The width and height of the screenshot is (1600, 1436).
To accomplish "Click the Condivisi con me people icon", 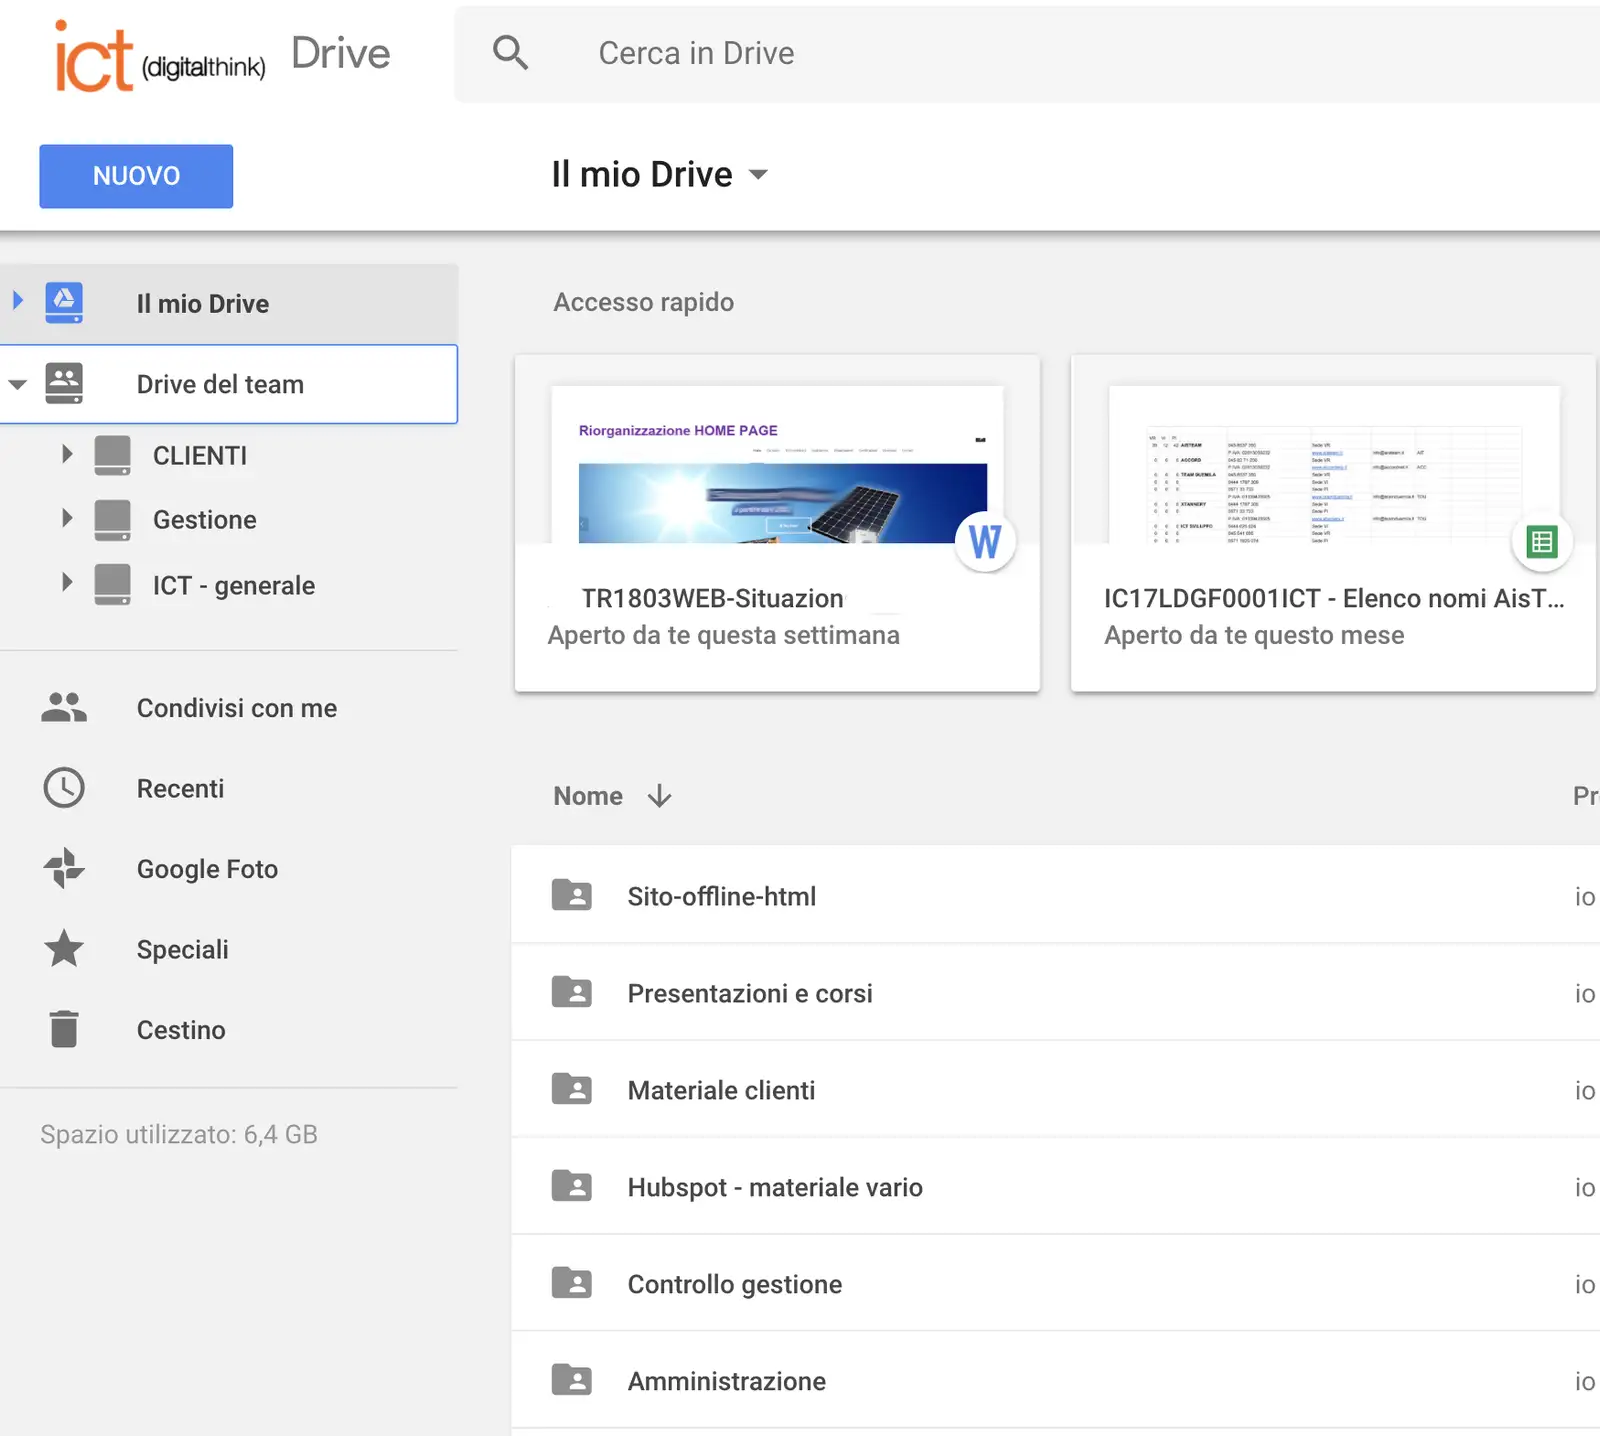I will click(64, 707).
